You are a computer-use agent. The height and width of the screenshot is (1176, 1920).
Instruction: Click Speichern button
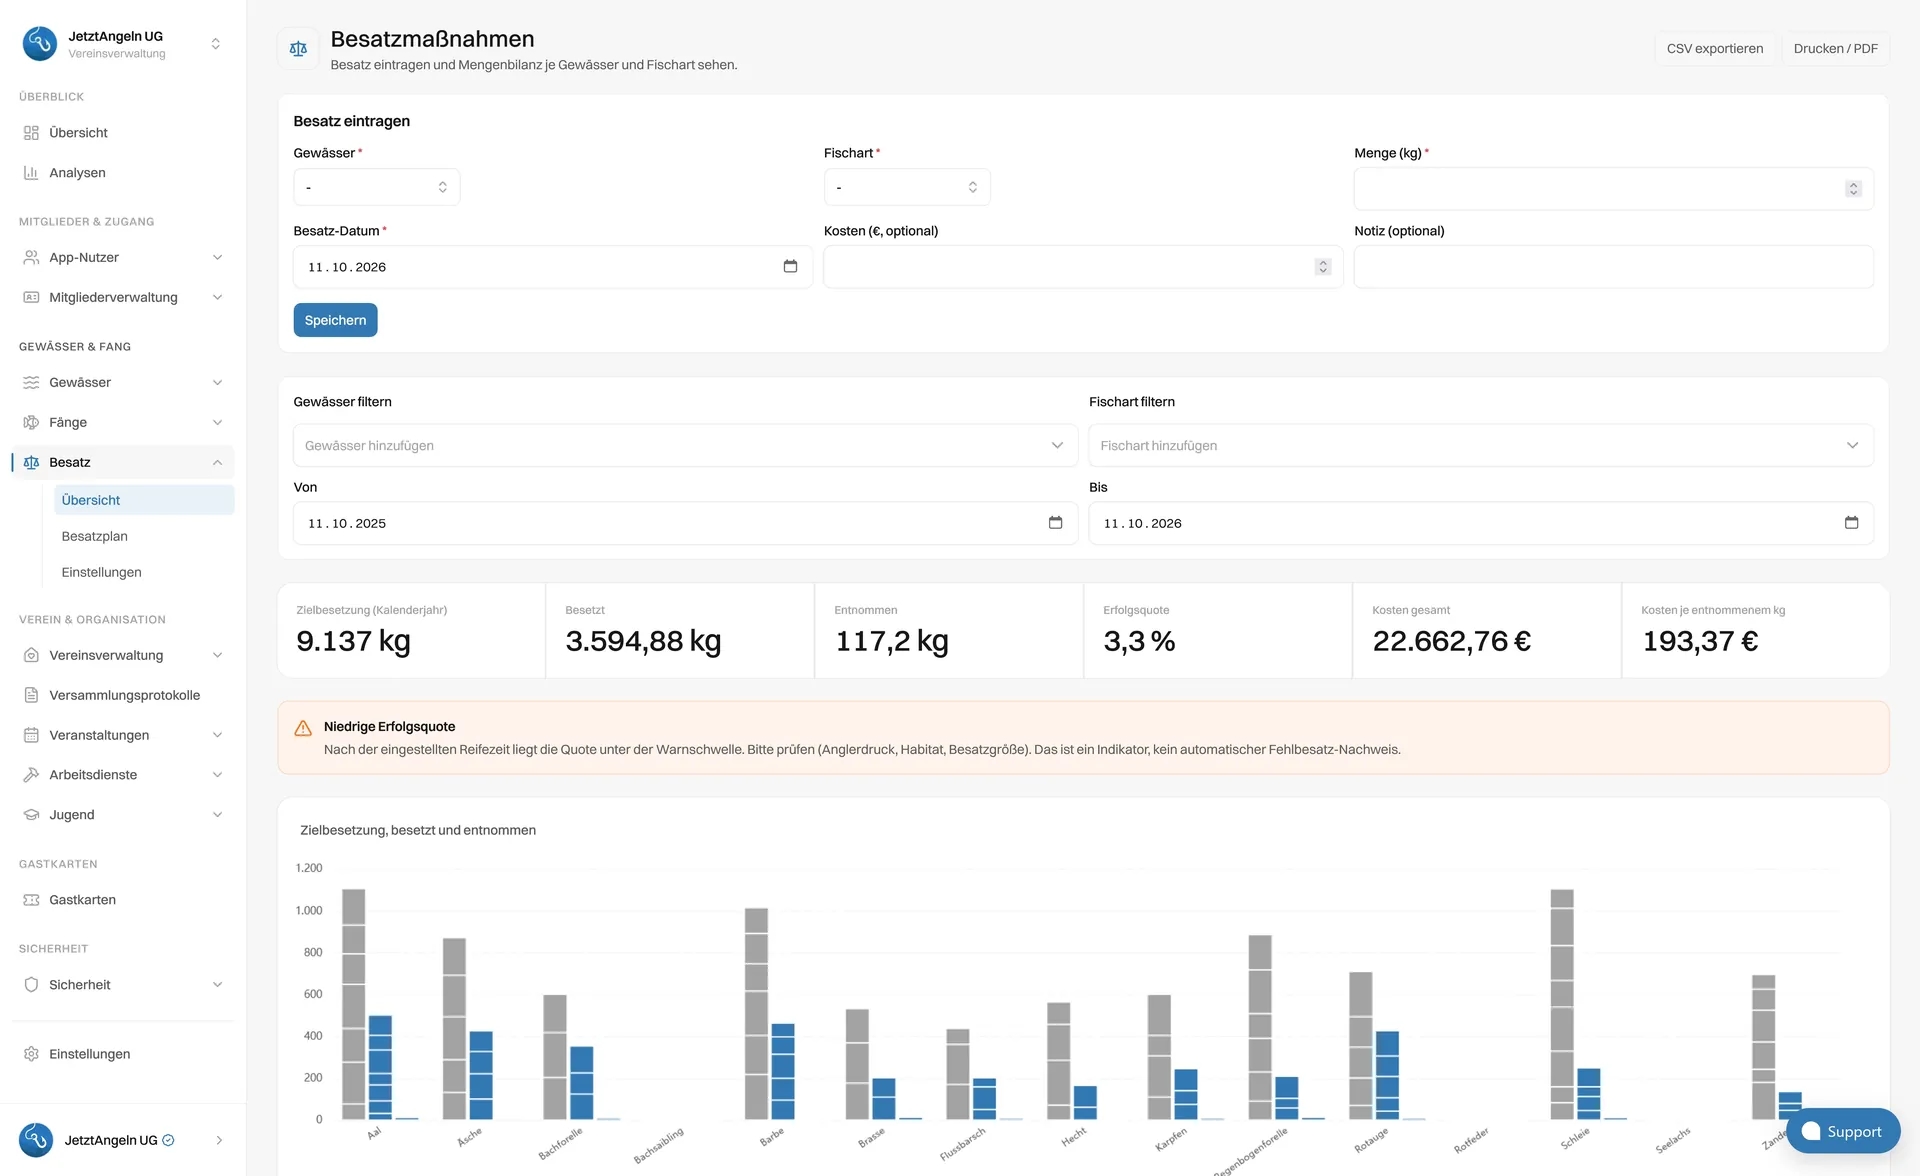(x=335, y=320)
